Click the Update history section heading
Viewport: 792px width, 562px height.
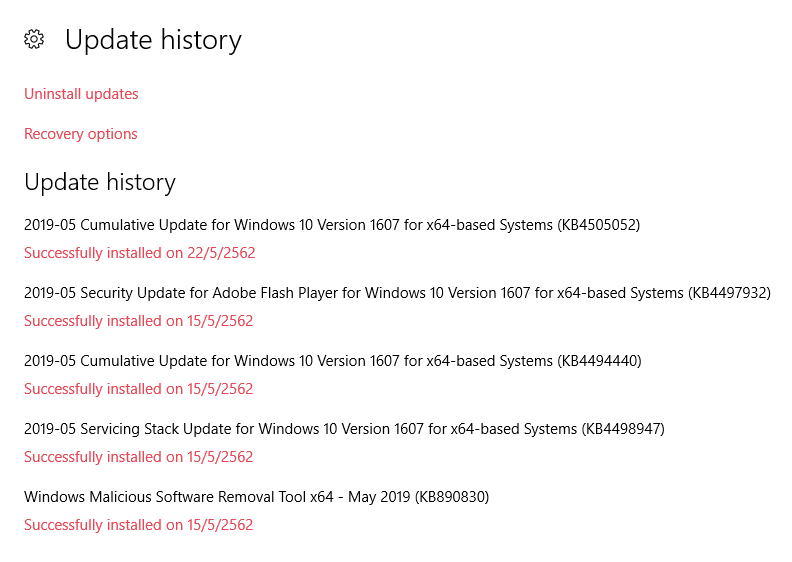100,182
